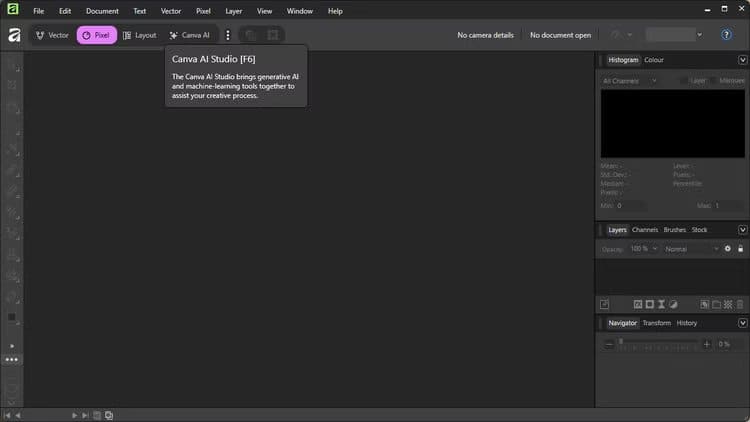The height and width of the screenshot is (422, 750).
Task: Click the Min value field in Histogram
Action: [x=632, y=206]
